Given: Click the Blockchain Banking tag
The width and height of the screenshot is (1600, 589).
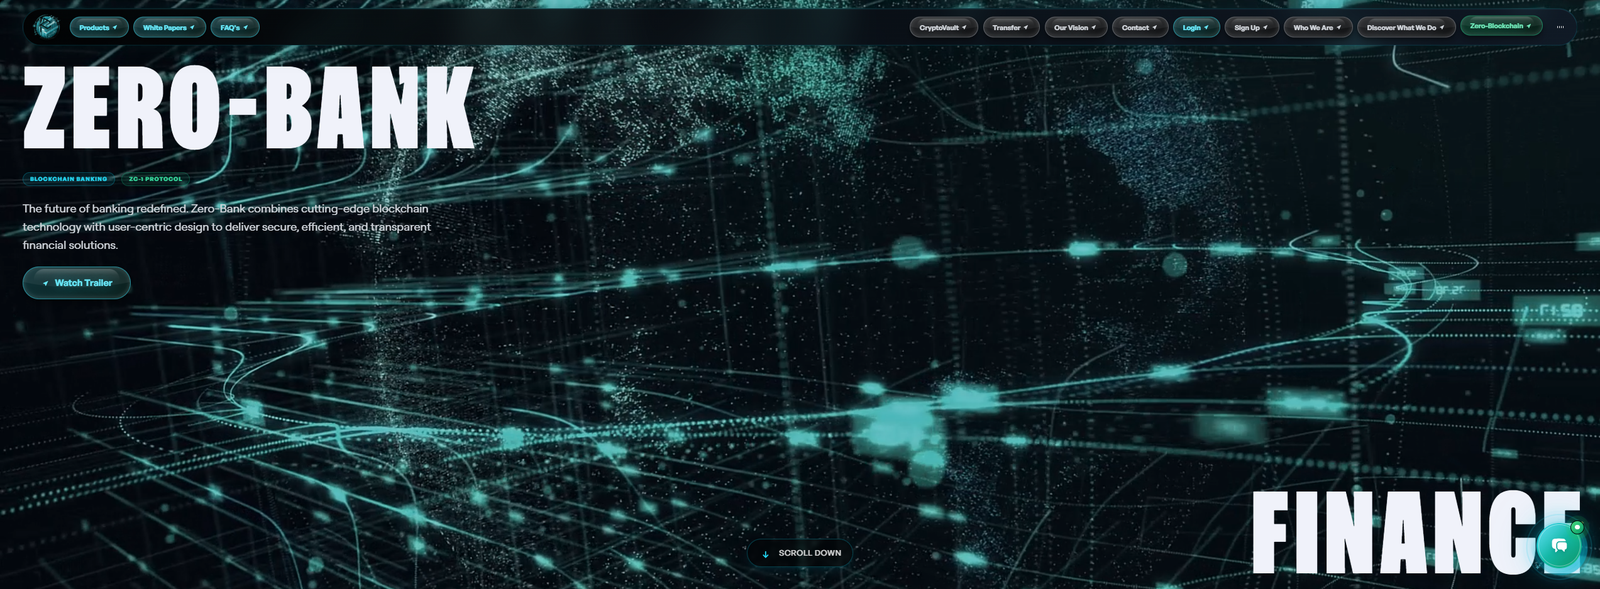Looking at the screenshot, I should coord(68,179).
